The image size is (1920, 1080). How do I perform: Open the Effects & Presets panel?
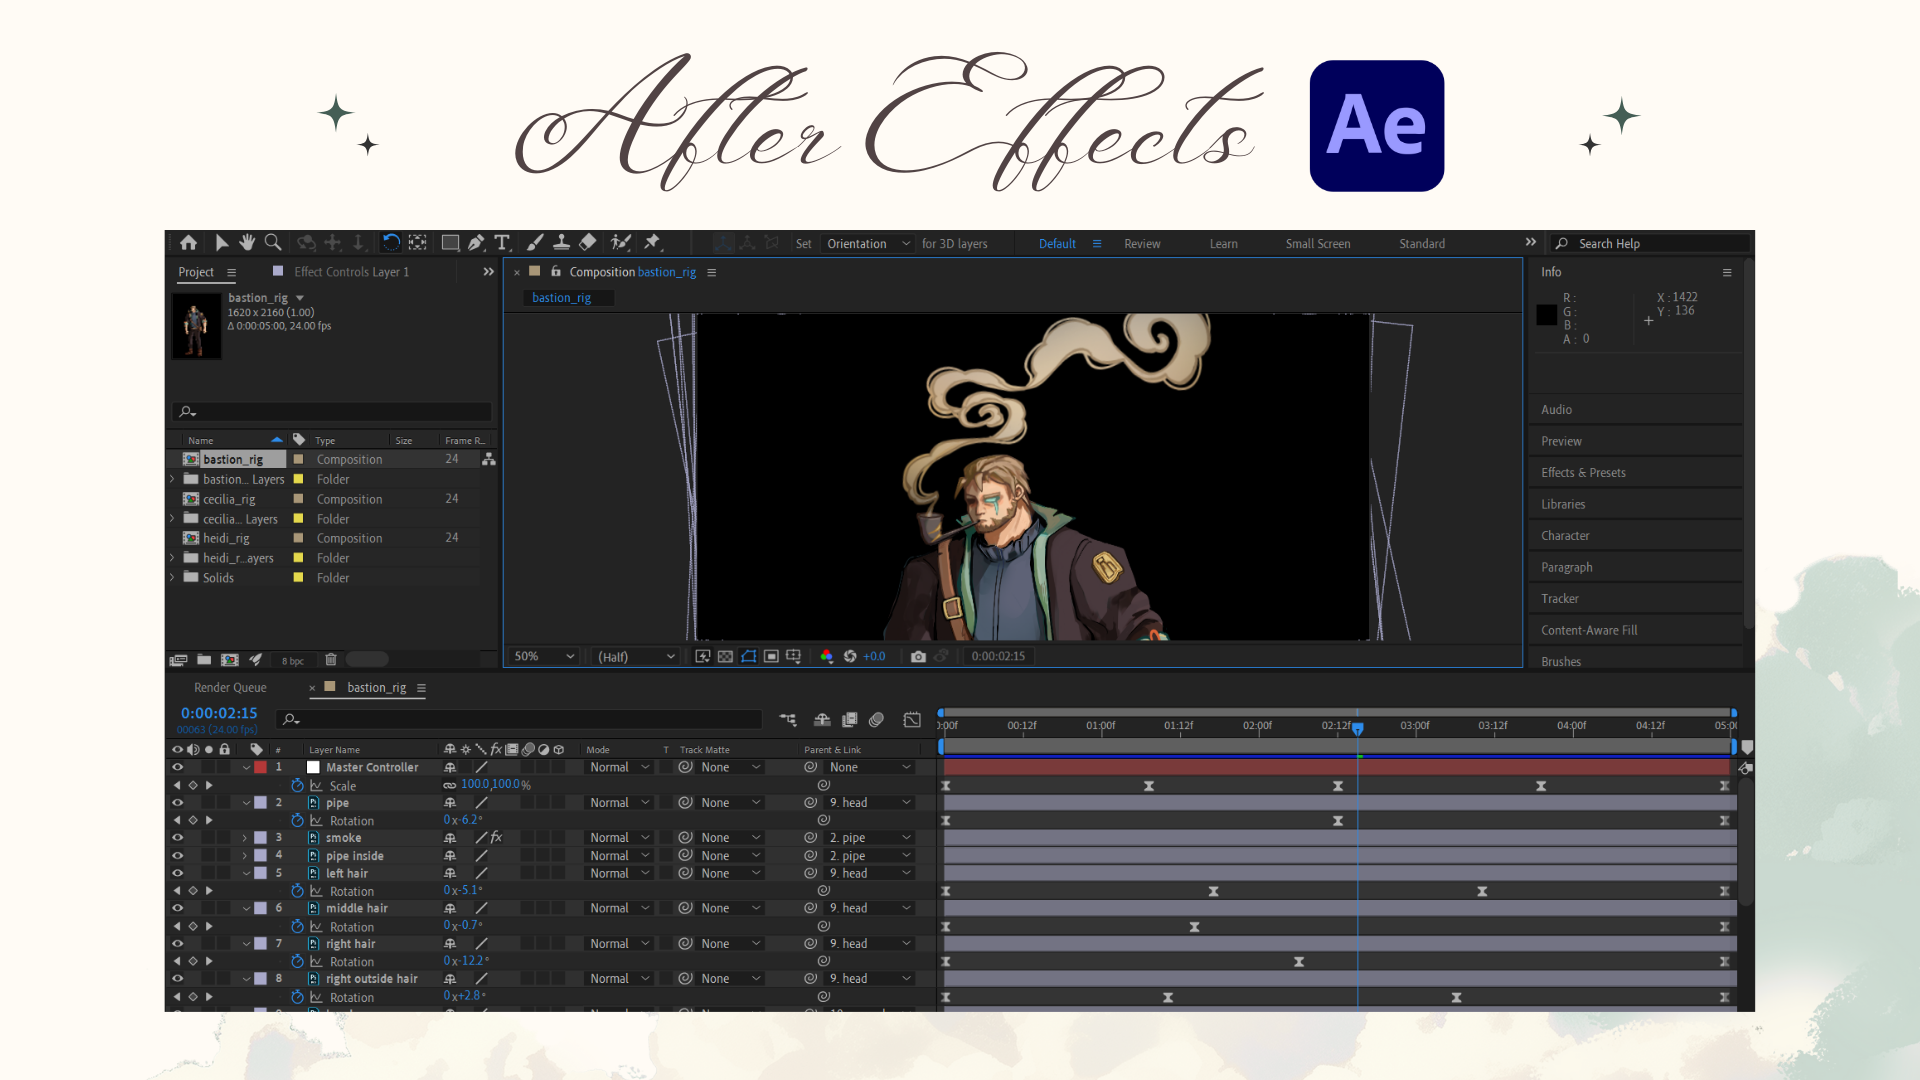[x=1583, y=473]
